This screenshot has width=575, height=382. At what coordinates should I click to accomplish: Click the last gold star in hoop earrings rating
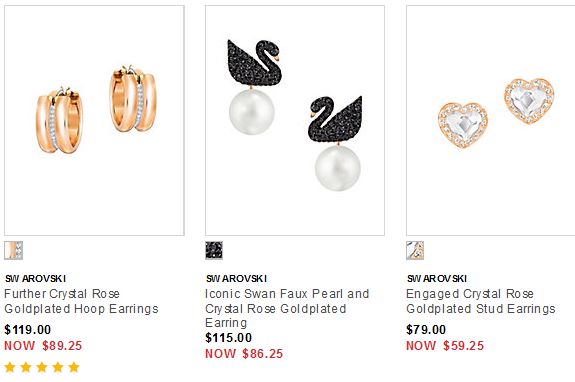(x=74, y=367)
